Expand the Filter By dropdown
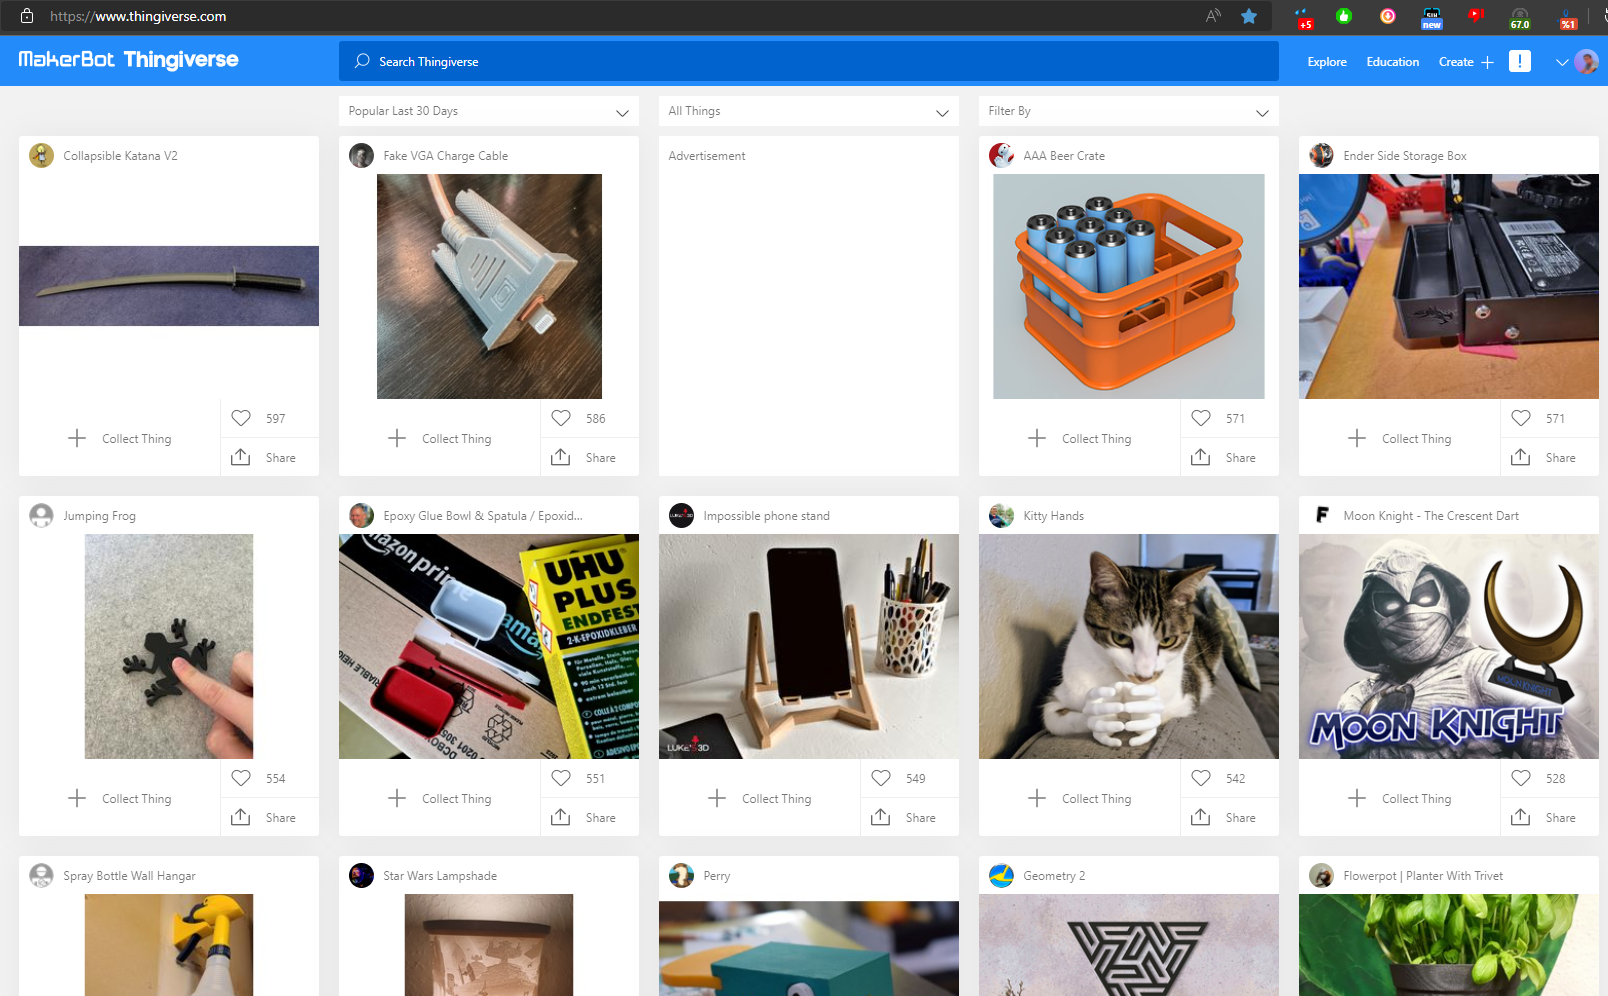The height and width of the screenshot is (996, 1608). 1129,111
